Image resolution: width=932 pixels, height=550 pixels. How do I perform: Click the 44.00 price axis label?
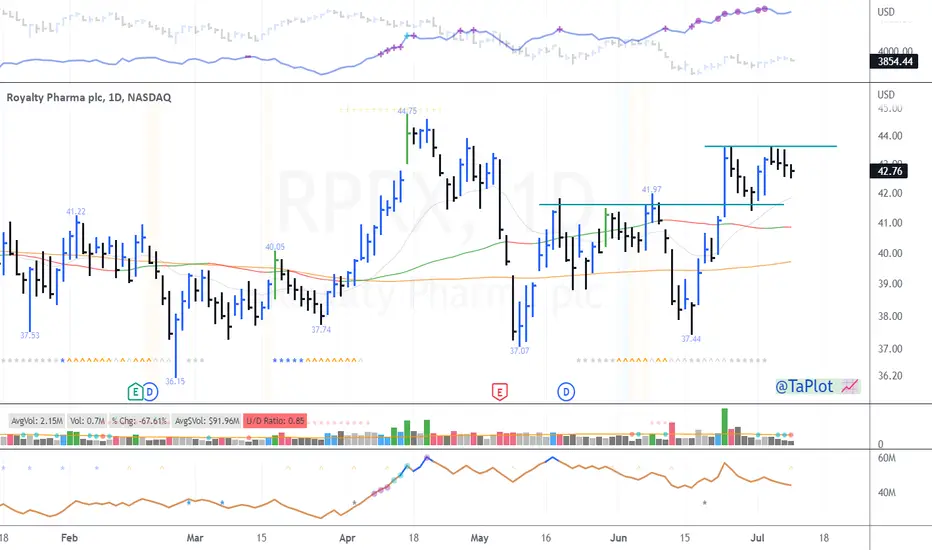pyautogui.click(x=890, y=136)
